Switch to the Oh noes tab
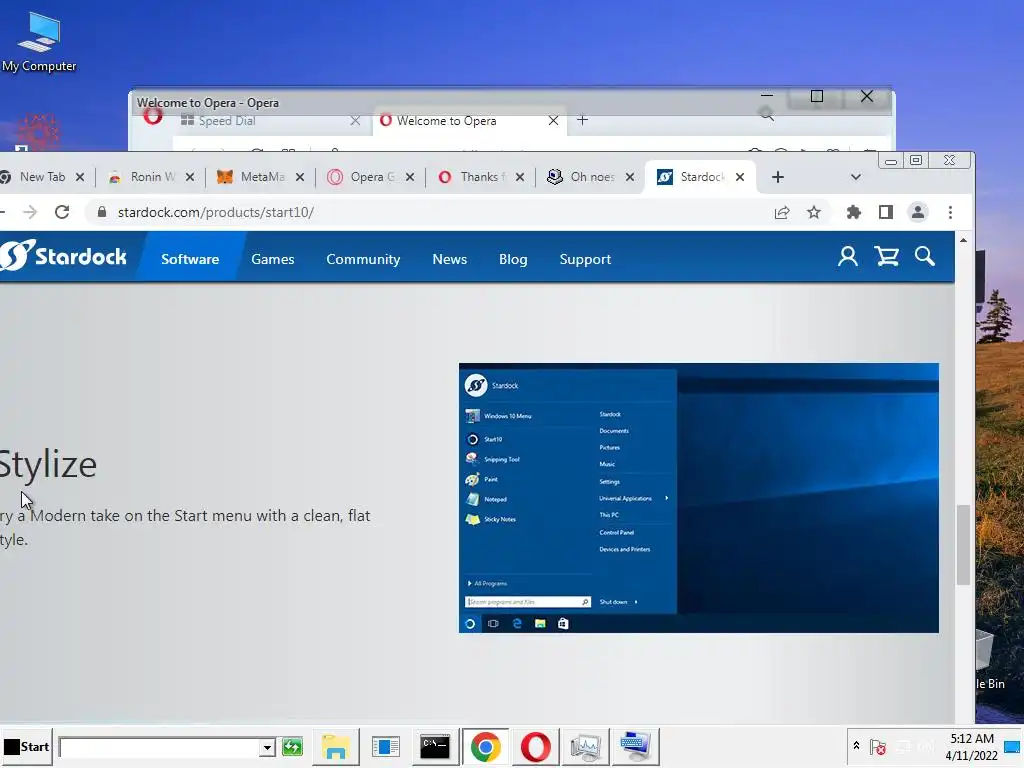Screen dimensions: 1024x768 (x=592, y=177)
